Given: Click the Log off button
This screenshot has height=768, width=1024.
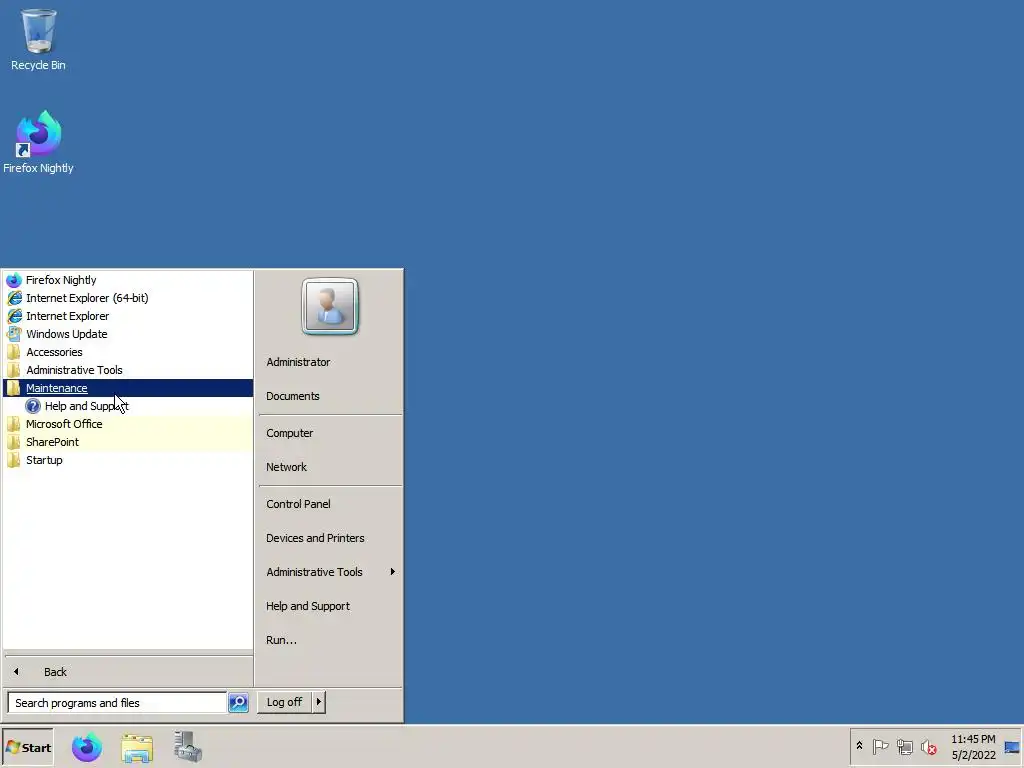Looking at the screenshot, I should point(284,702).
